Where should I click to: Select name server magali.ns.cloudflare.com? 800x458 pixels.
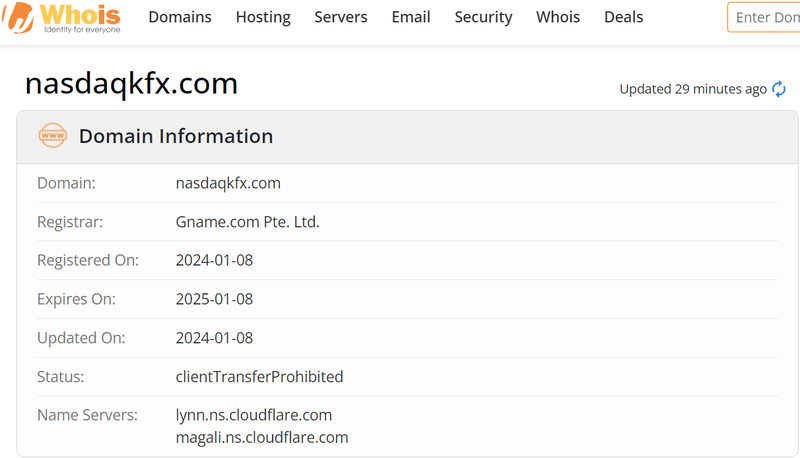pyautogui.click(x=262, y=438)
